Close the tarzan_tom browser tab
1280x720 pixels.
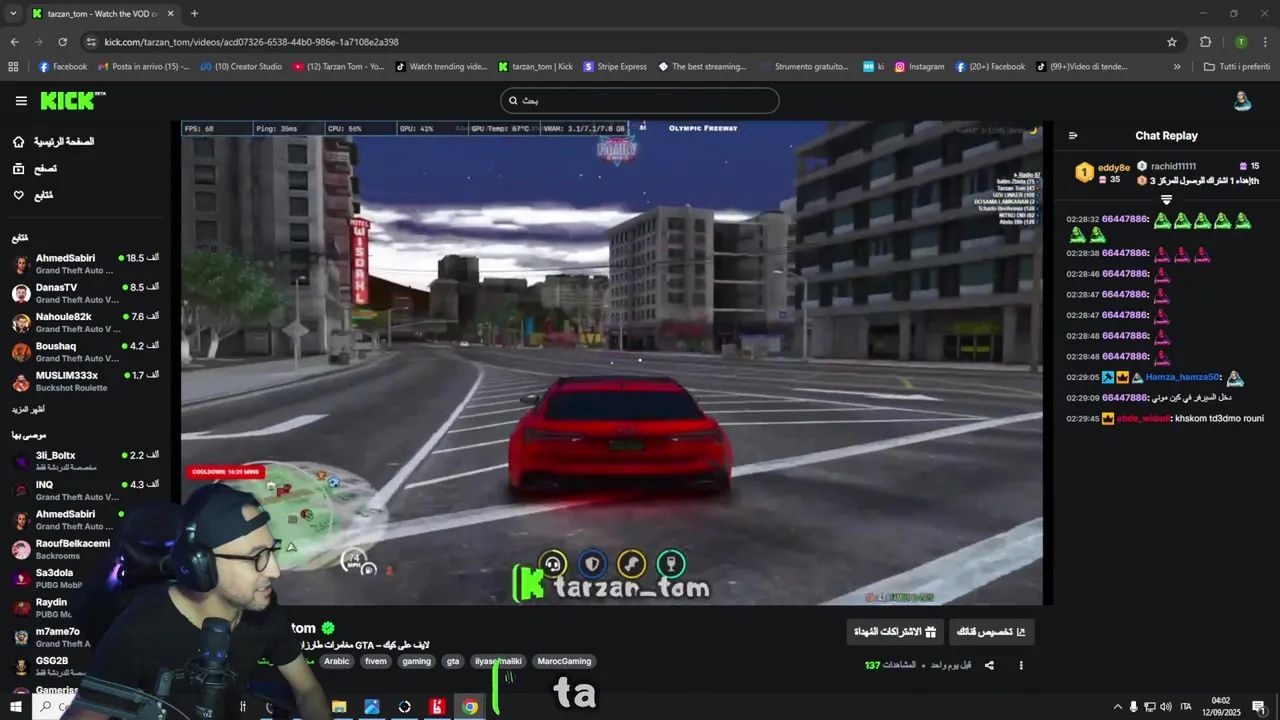(x=171, y=14)
